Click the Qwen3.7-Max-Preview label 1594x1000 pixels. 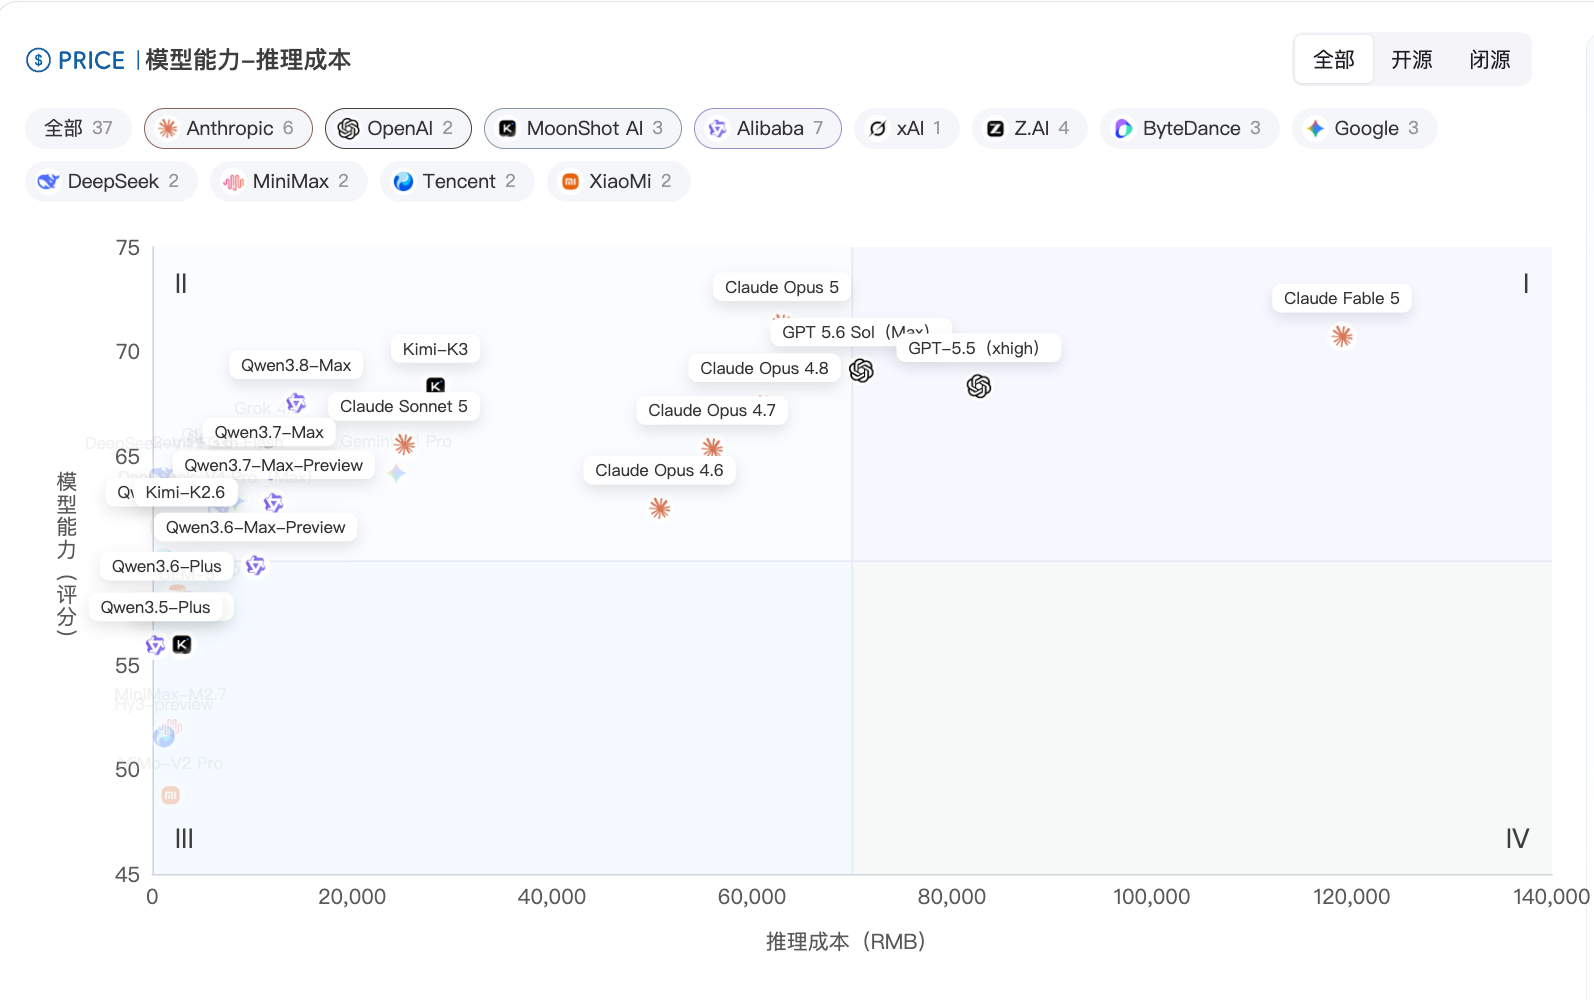click(x=274, y=465)
